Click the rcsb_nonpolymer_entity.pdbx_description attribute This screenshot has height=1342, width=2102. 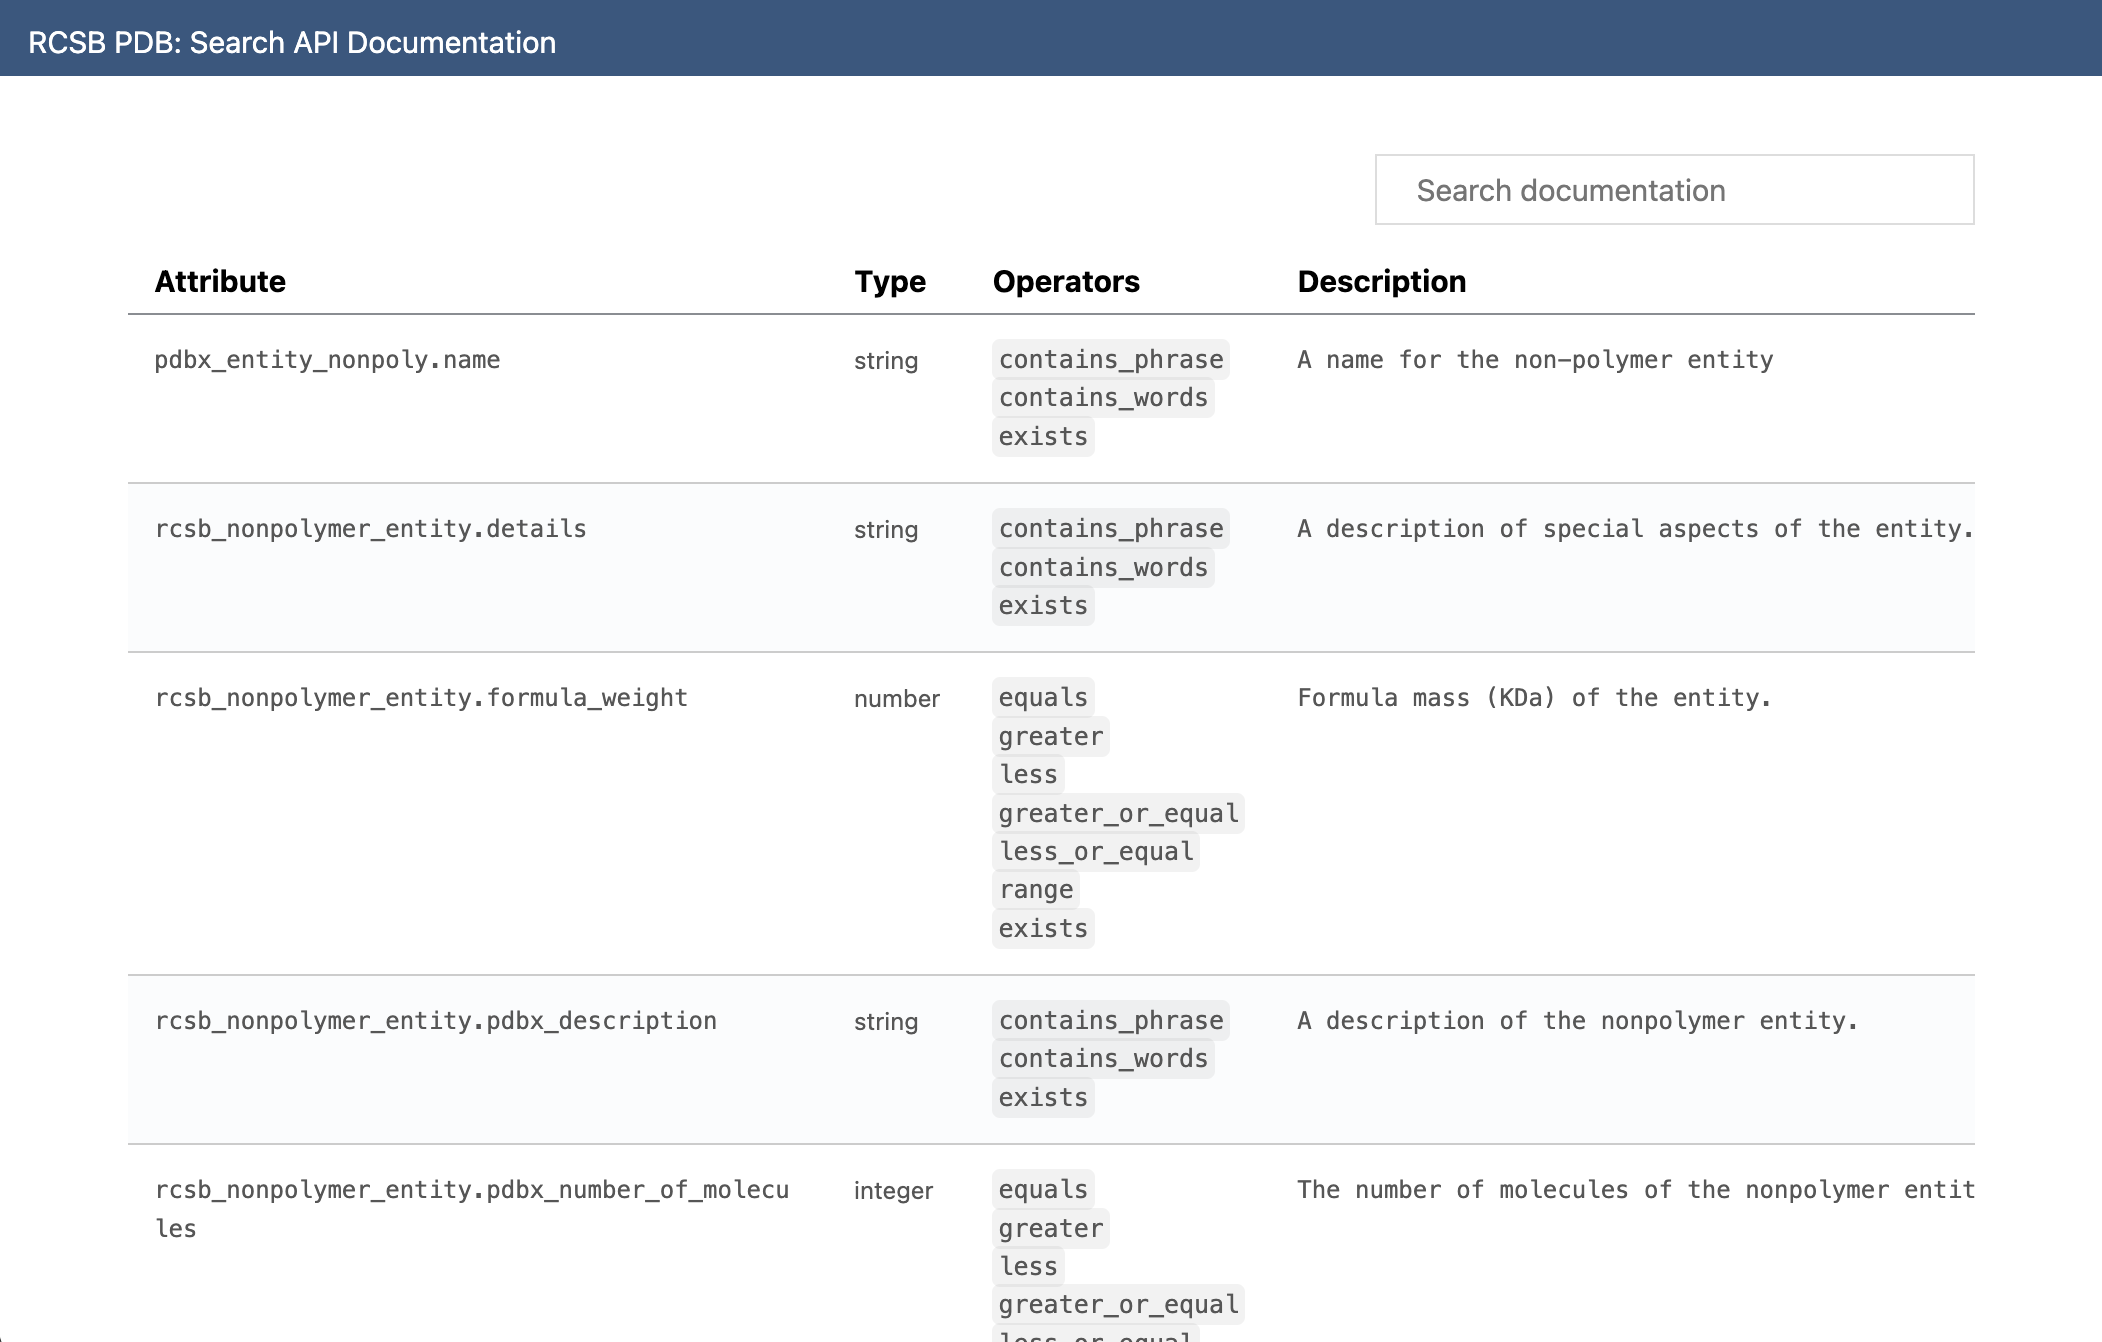point(435,1021)
